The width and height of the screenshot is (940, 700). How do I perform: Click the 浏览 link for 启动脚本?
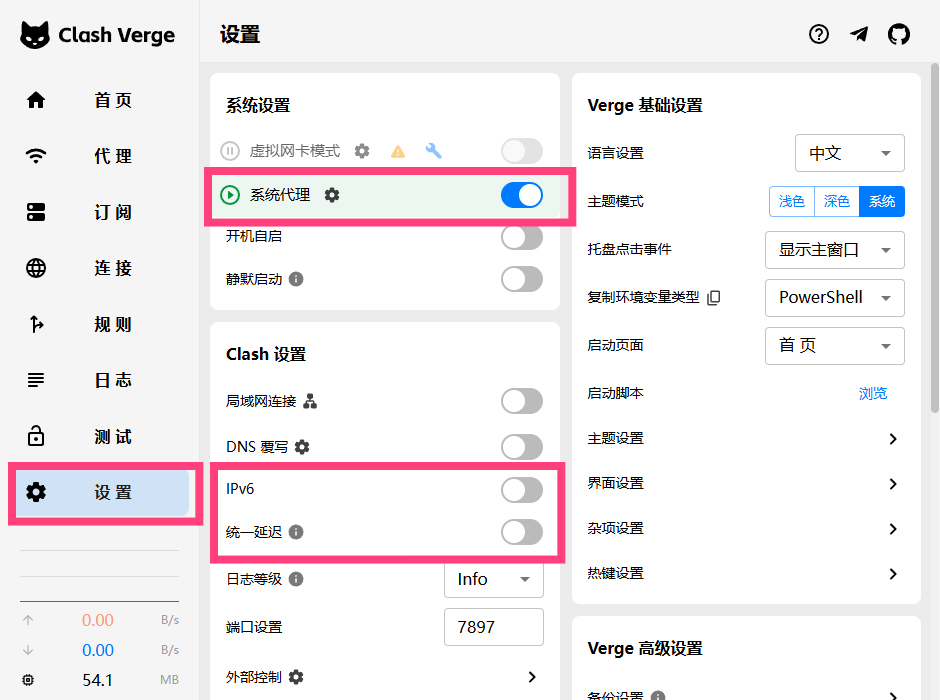872,393
